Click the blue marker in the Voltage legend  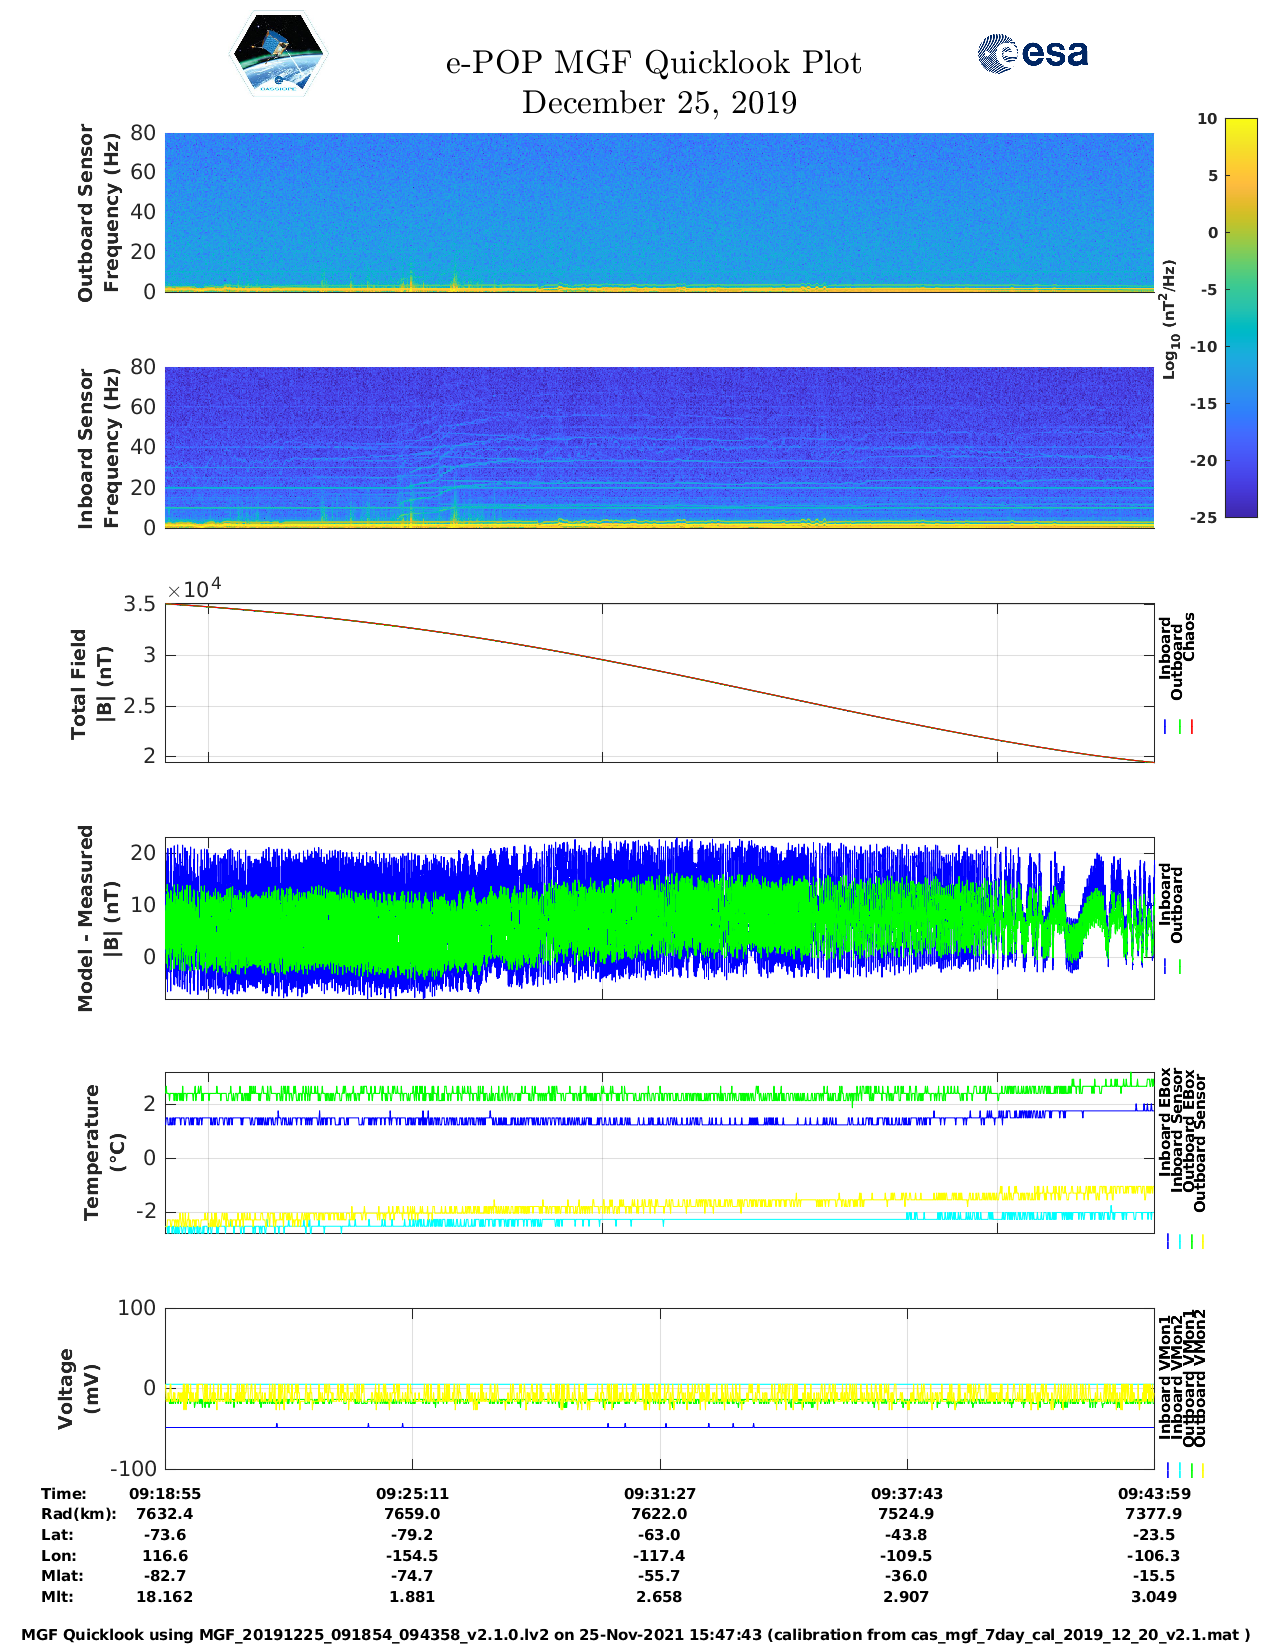click(x=1168, y=1470)
